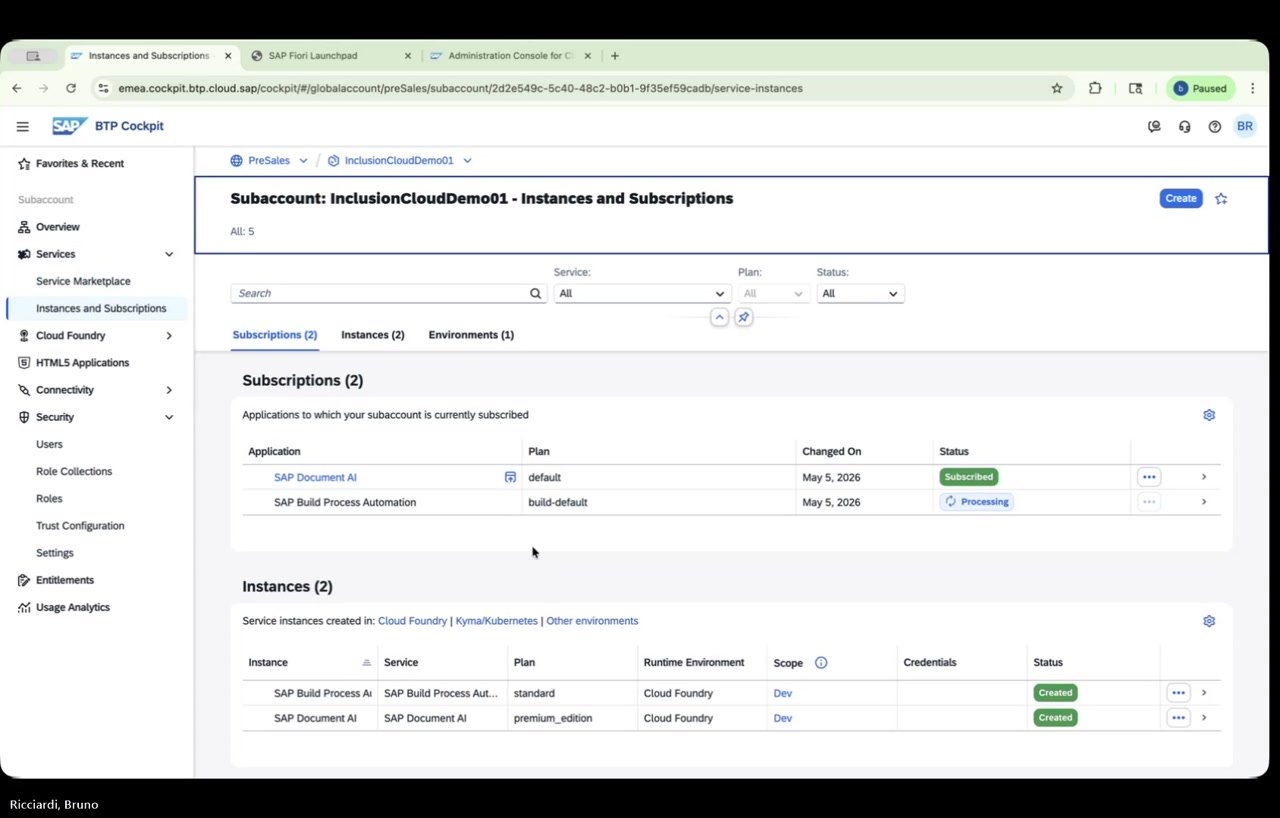Filter by Cloud Foundry link
The height and width of the screenshot is (818, 1280).
[x=412, y=621]
